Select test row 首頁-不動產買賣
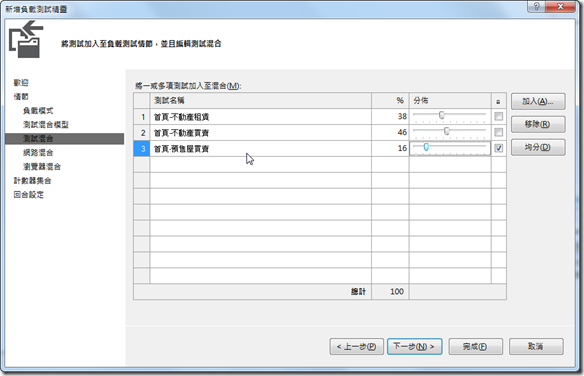This screenshot has height=376, width=584. click(260, 133)
